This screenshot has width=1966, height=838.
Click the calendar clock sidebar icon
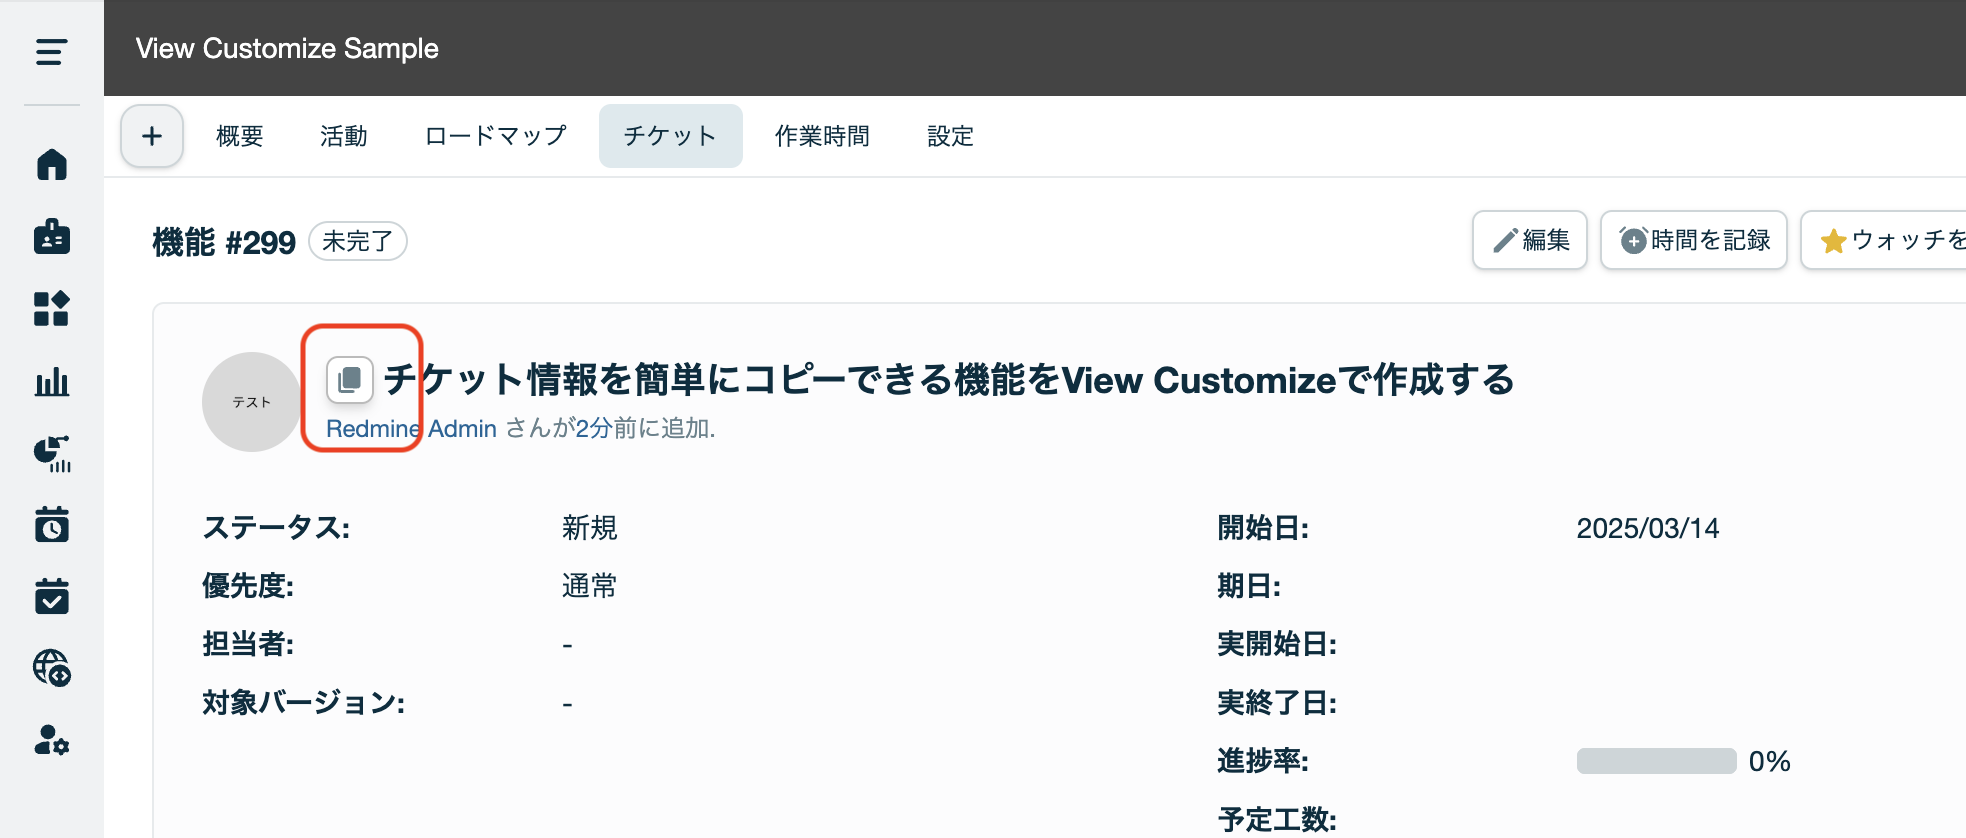(51, 524)
